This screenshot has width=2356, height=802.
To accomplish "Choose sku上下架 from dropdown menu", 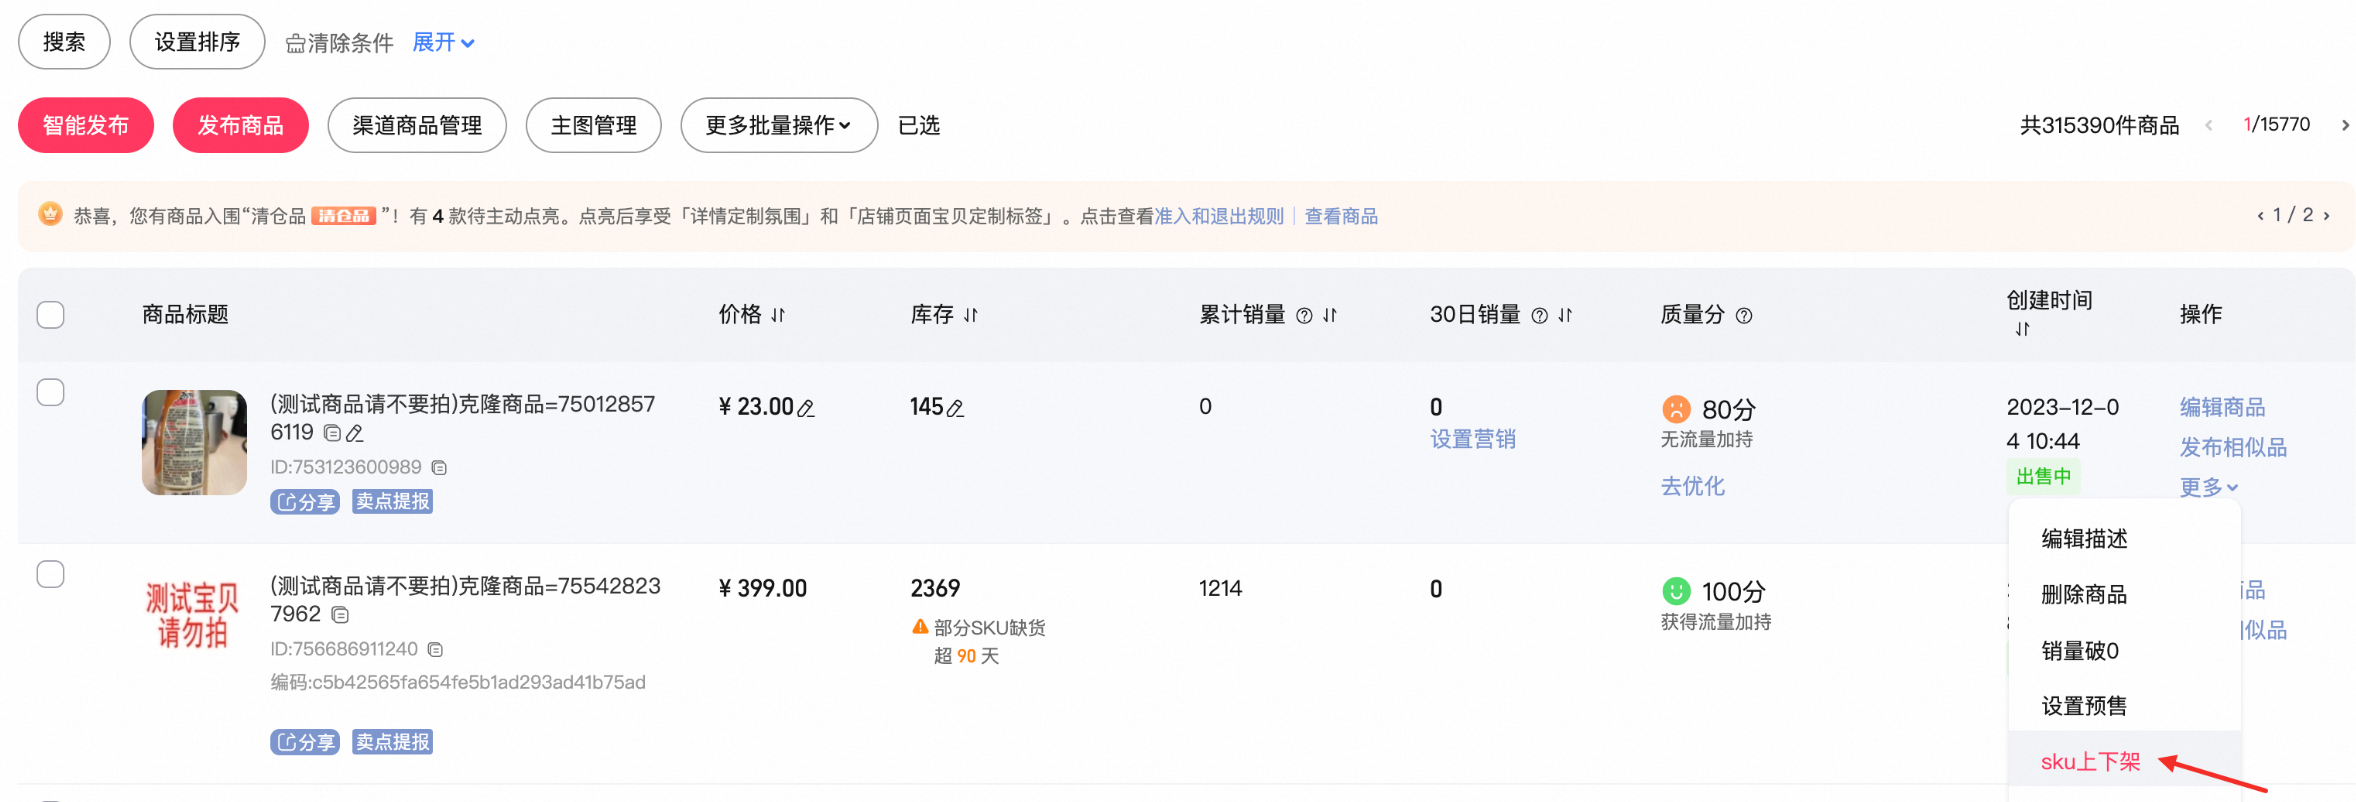I will [2124, 762].
